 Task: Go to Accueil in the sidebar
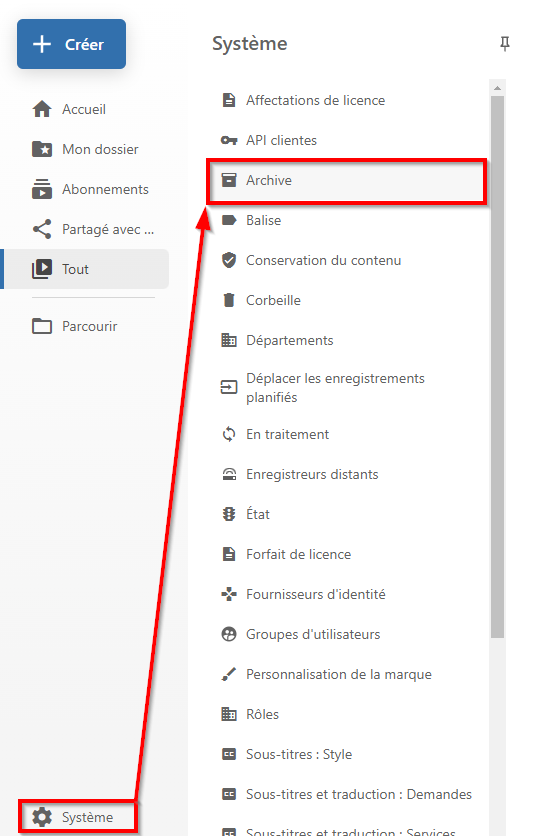pyautogui.click(x=85, y=109)
